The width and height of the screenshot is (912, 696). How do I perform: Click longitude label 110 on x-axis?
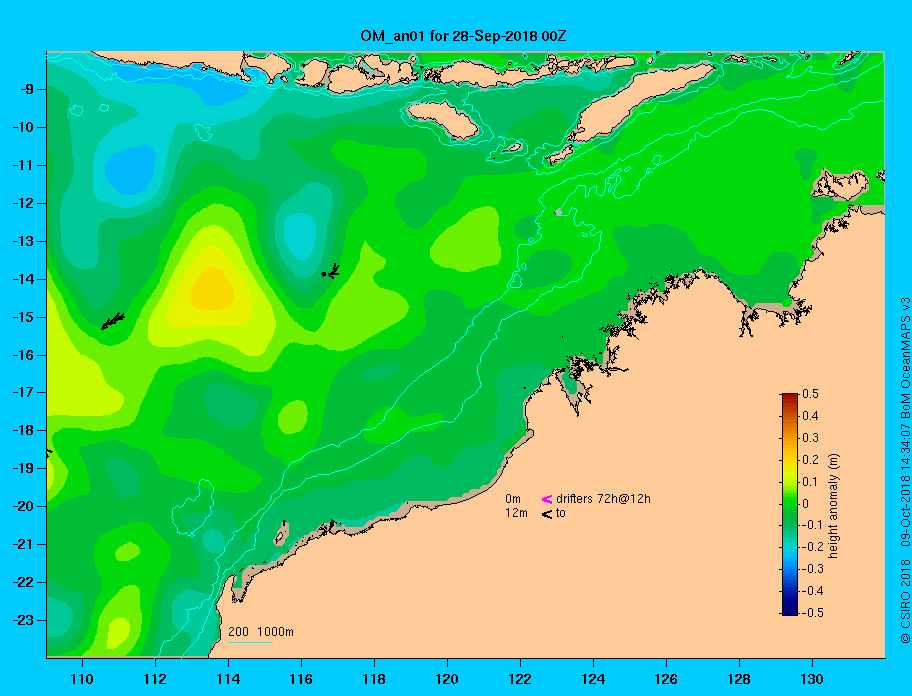pyautogui.click(x=82, y=679)
